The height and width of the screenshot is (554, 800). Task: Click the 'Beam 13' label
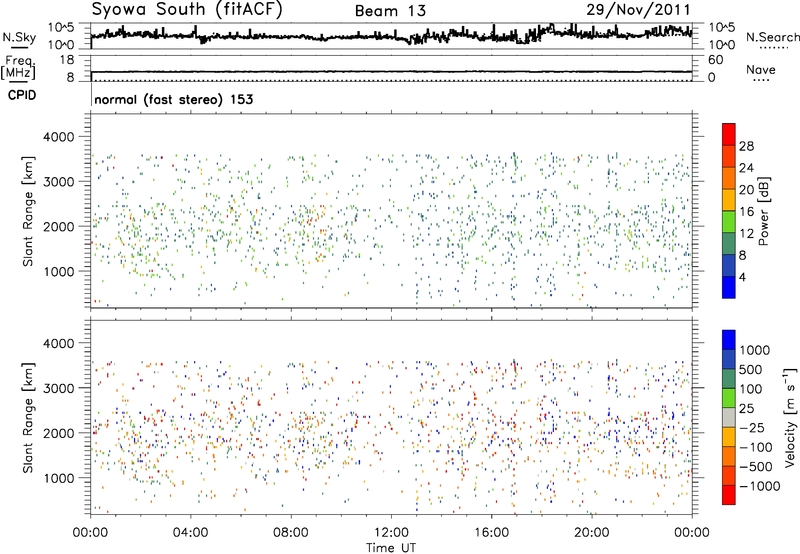pyautogui.click(x=390, y=11)
